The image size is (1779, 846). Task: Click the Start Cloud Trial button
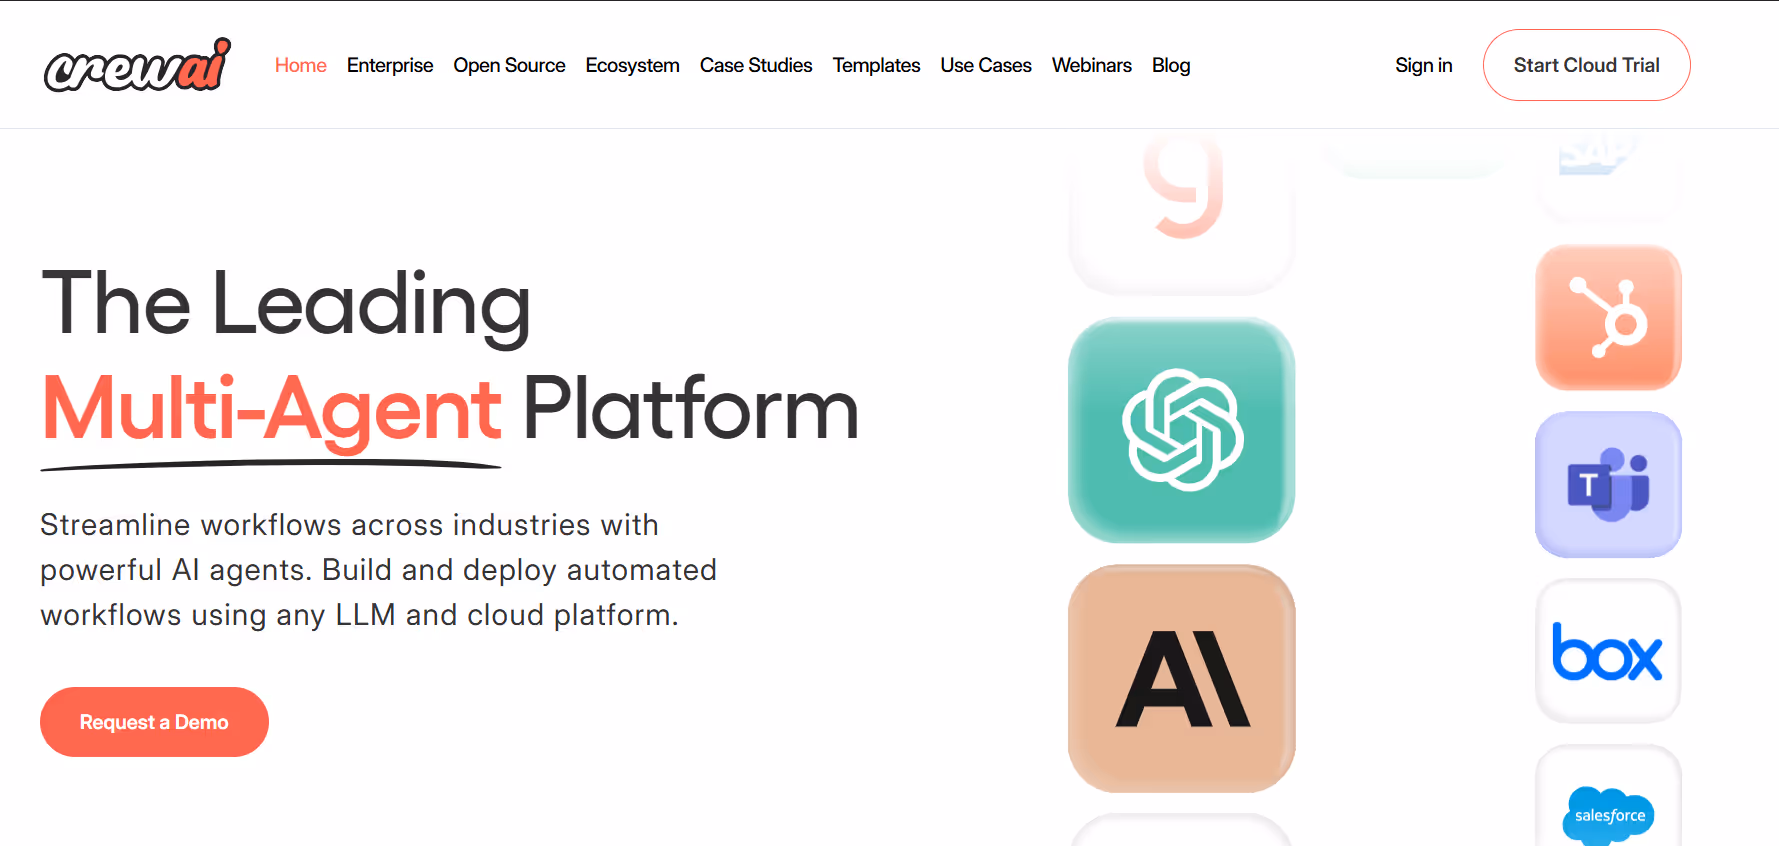(x=1587, y=65)
